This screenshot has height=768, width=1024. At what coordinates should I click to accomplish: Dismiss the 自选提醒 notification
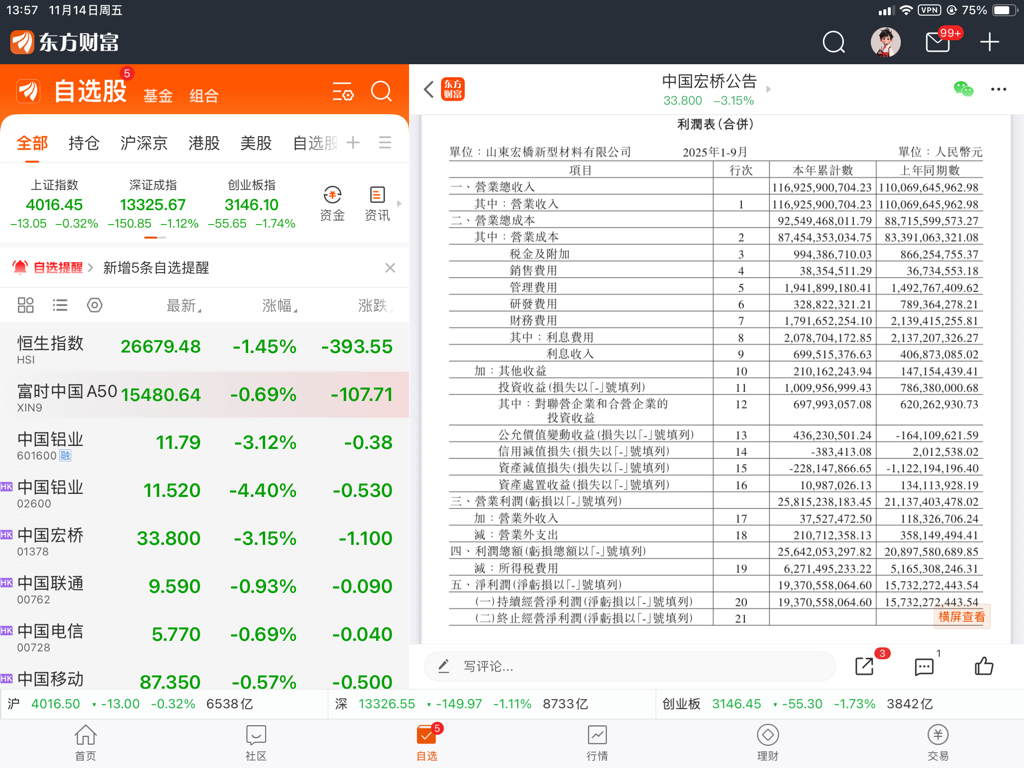coord(390,268)
